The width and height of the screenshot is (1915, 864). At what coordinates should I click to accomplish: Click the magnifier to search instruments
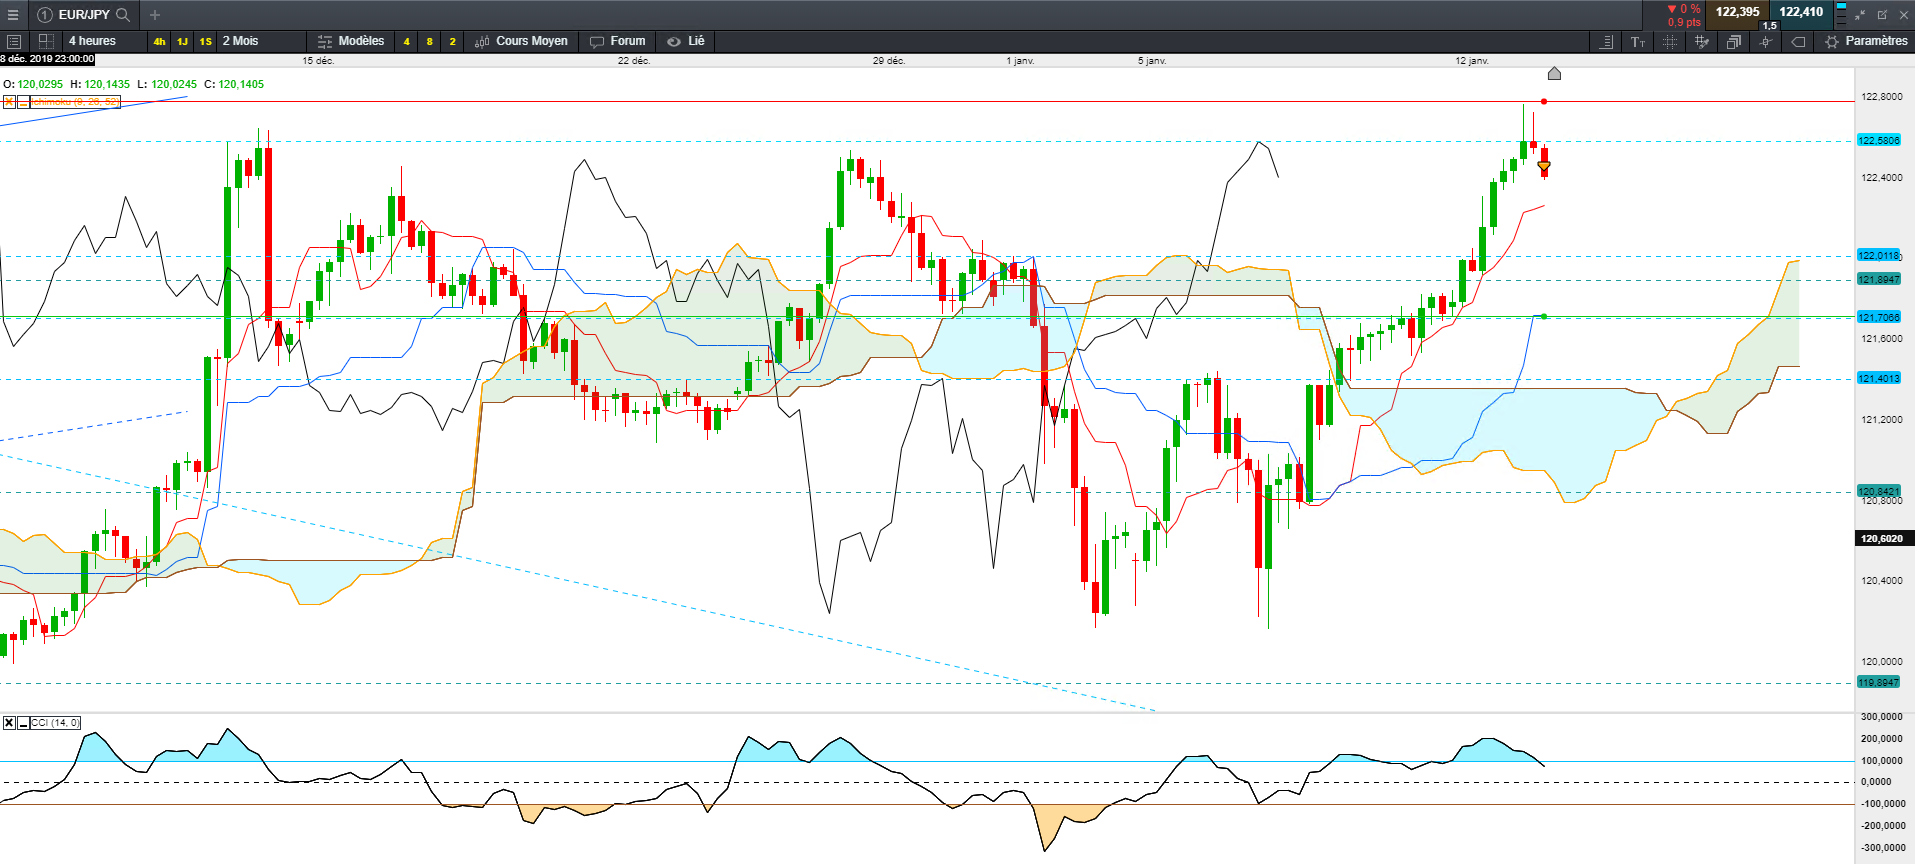pos(123,15)
